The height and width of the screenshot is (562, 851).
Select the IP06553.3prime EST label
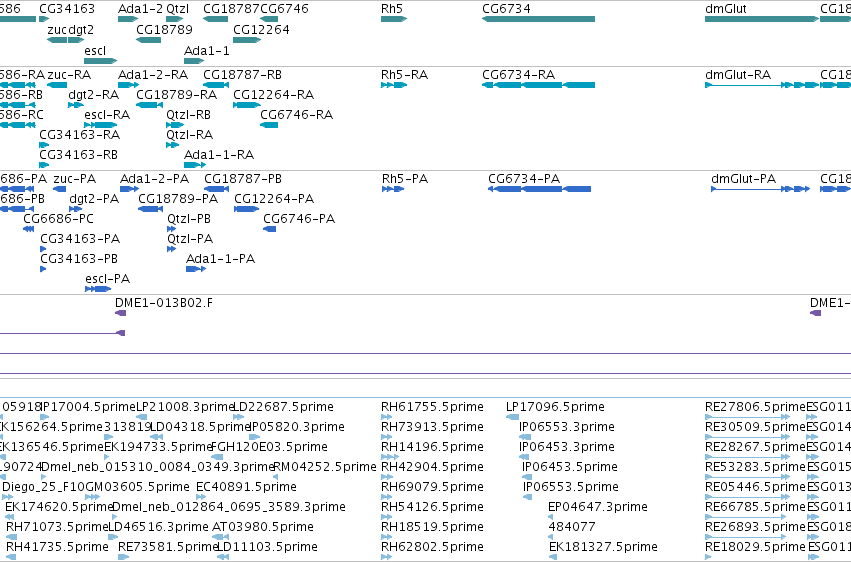567,427
